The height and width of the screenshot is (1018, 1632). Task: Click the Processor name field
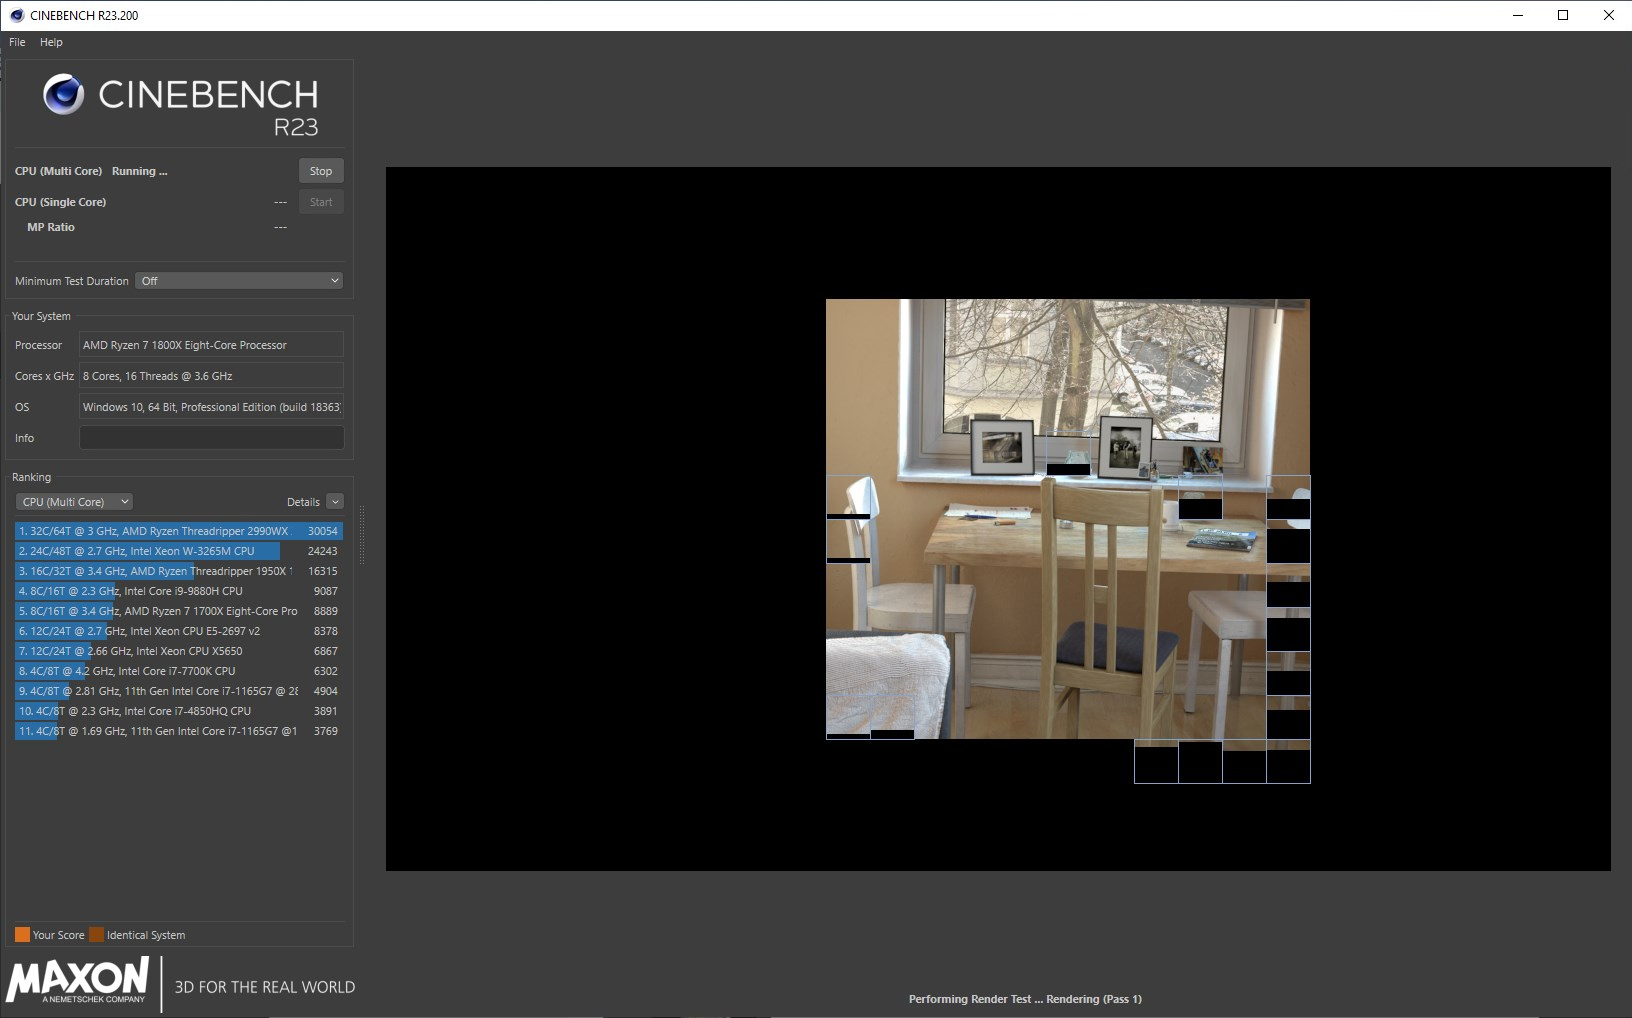coord(211,345)
